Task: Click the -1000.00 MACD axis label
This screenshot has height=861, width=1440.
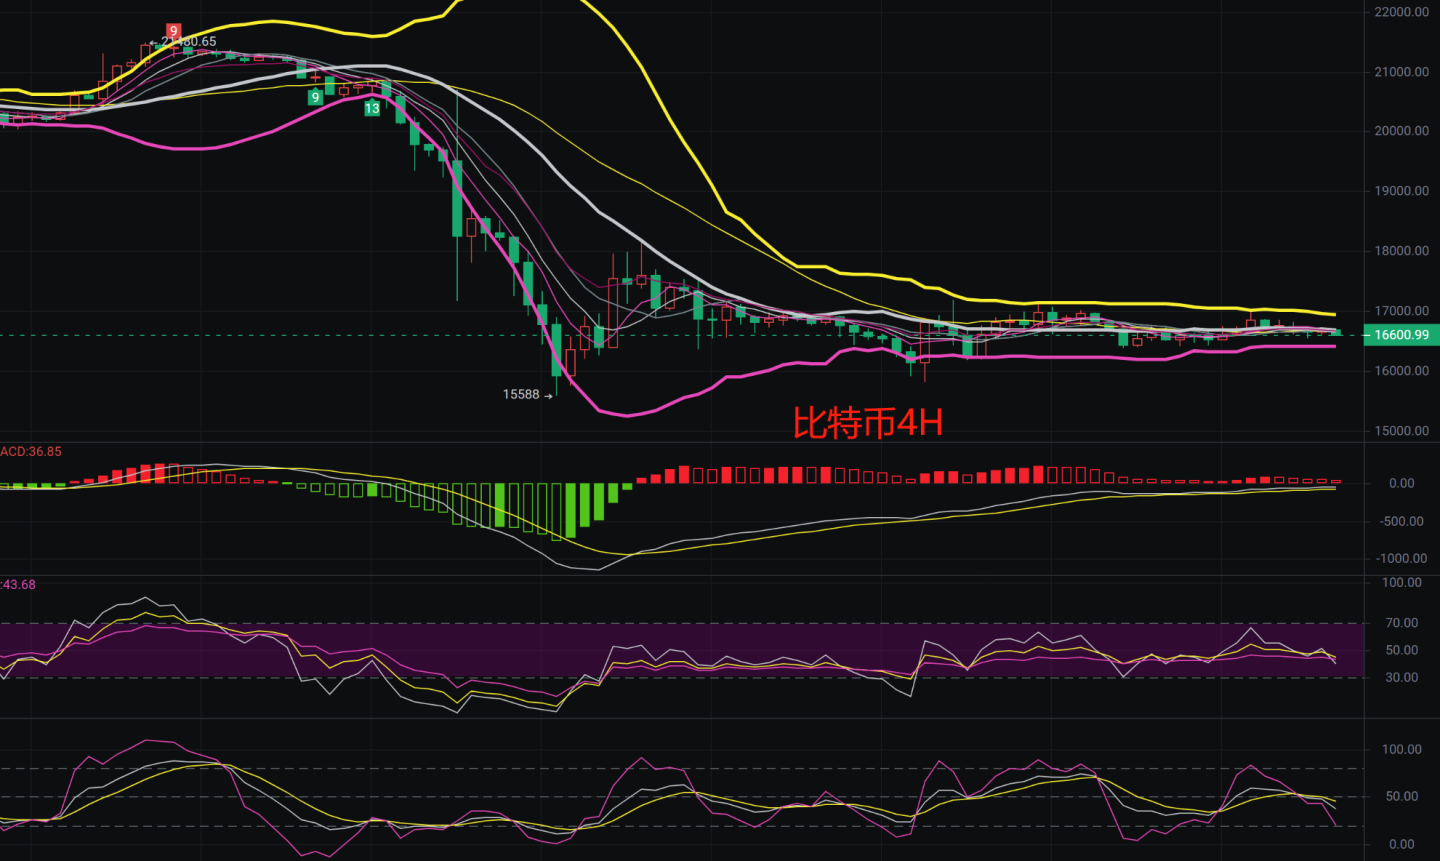Action: coord(1399,559)
